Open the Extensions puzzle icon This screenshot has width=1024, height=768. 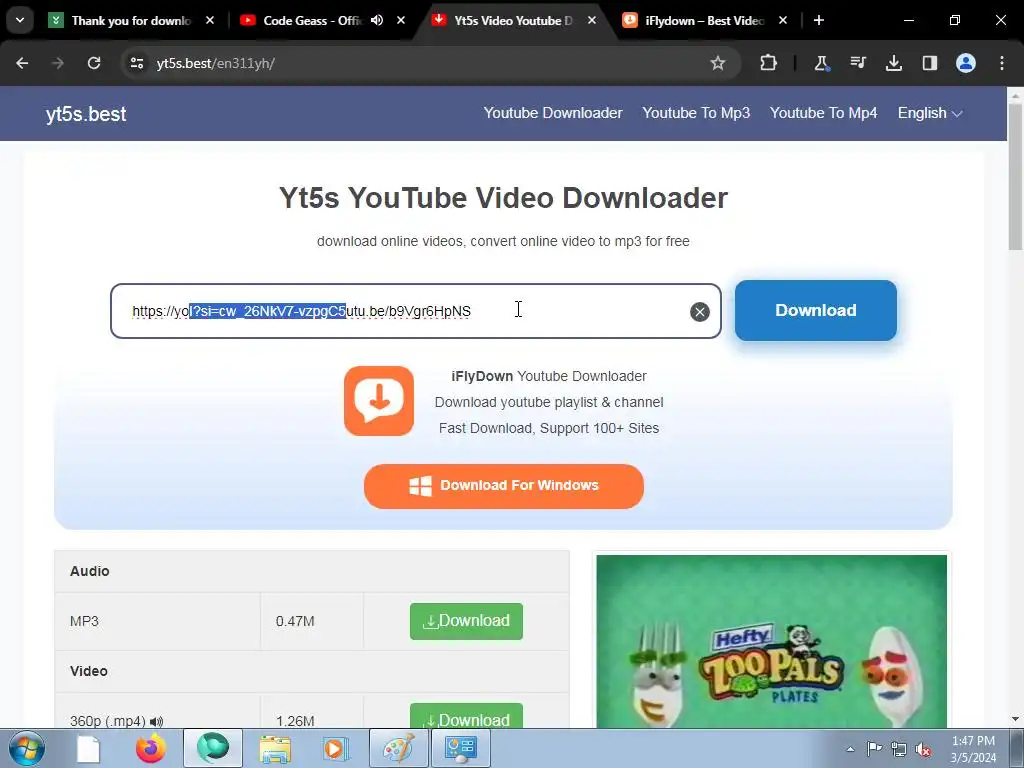769,63
